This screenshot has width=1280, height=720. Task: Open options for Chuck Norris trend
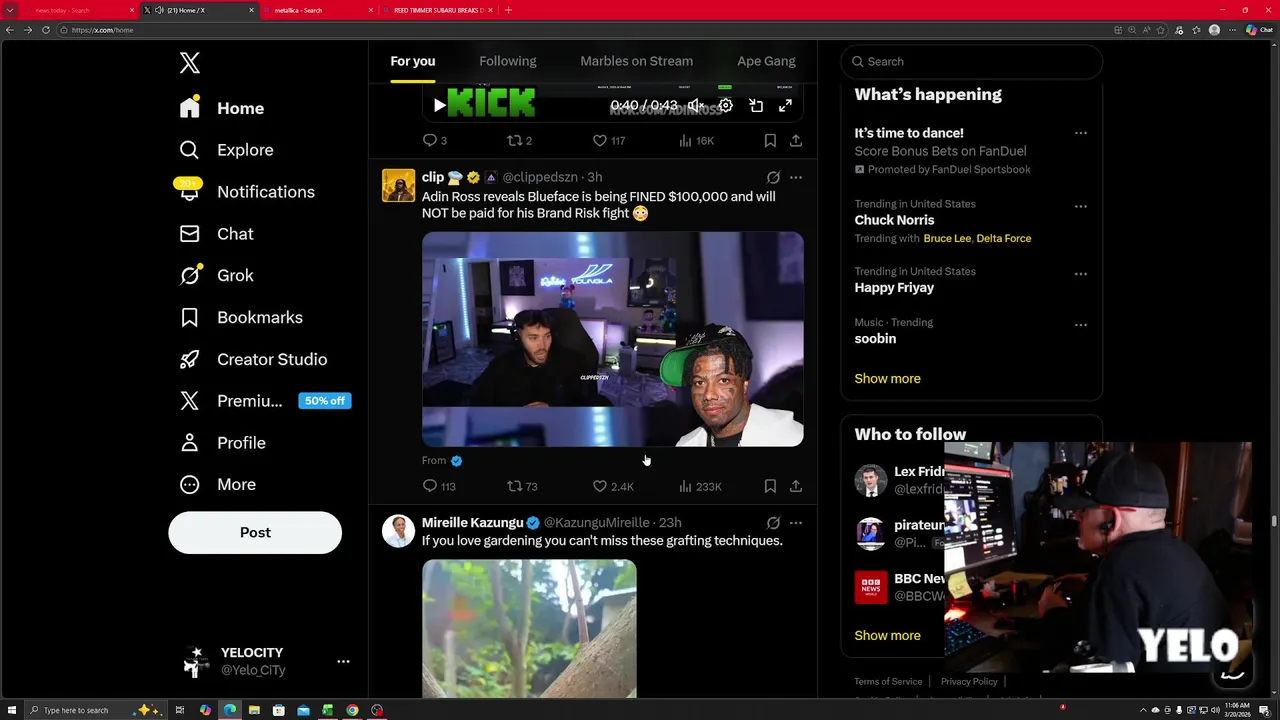pyautogui.click(x=1081, y=206)
